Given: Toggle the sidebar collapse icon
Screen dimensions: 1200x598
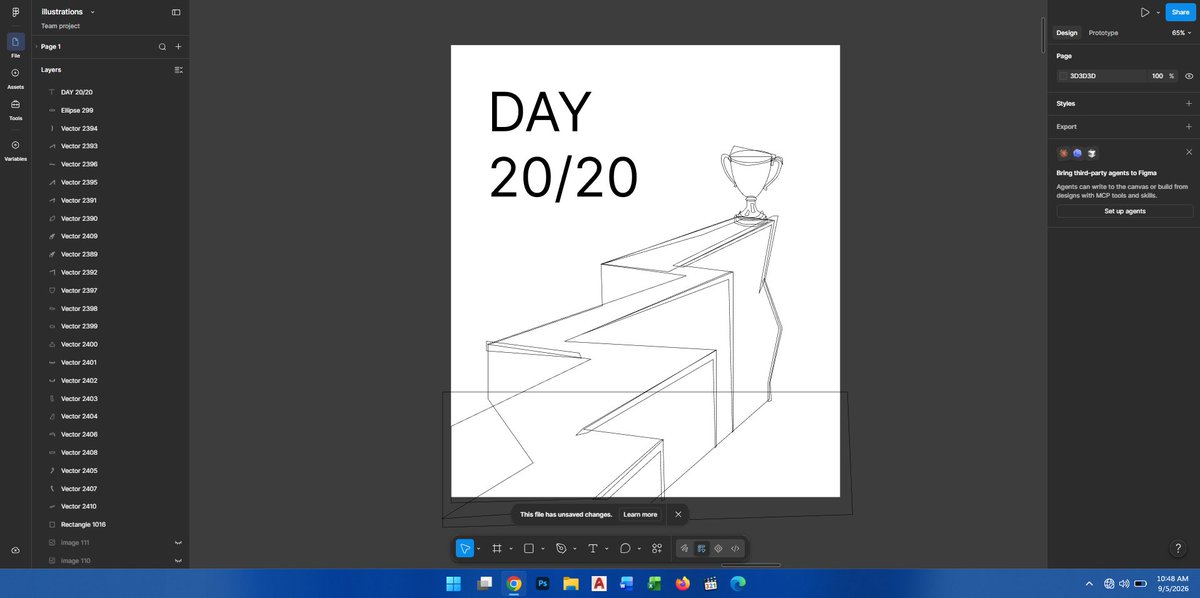Looking at the screenshot, I should coord(176,12).
